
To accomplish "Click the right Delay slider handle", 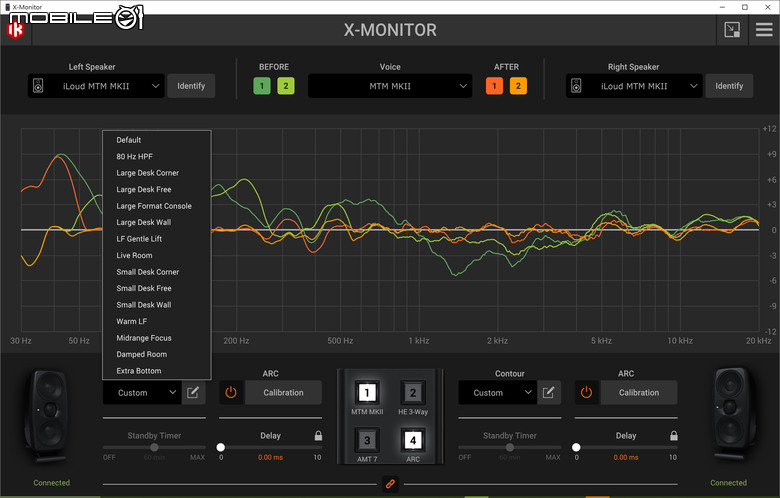I will click(x=576, y=447).
